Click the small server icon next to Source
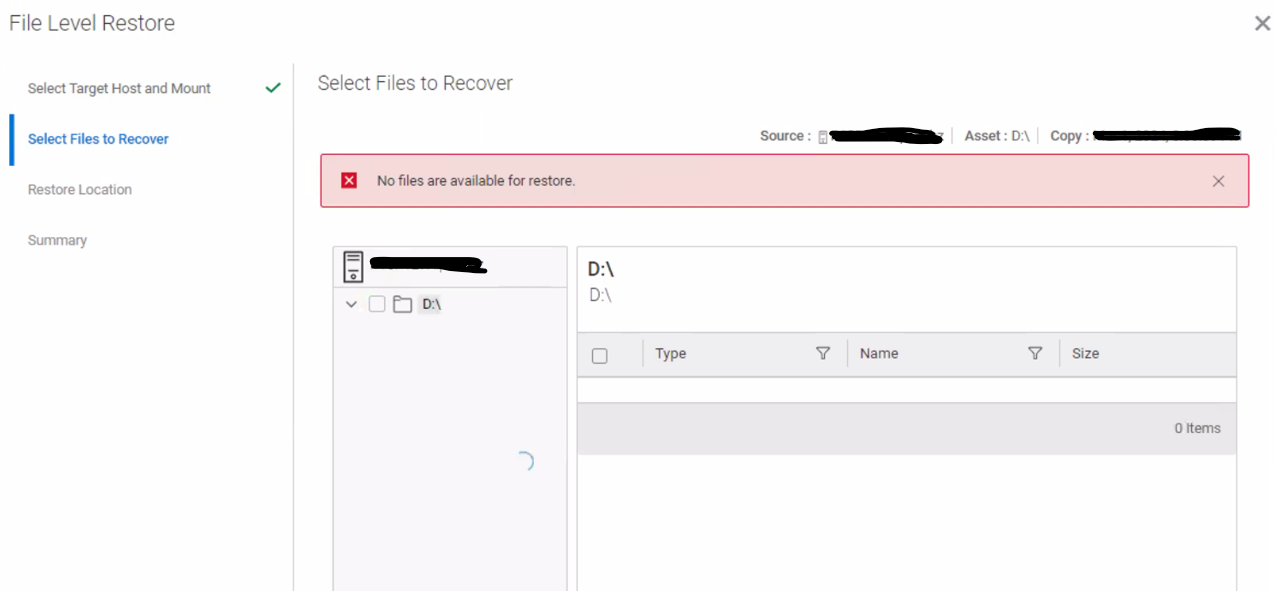1275x591 pixels. [x=824, y=135]
